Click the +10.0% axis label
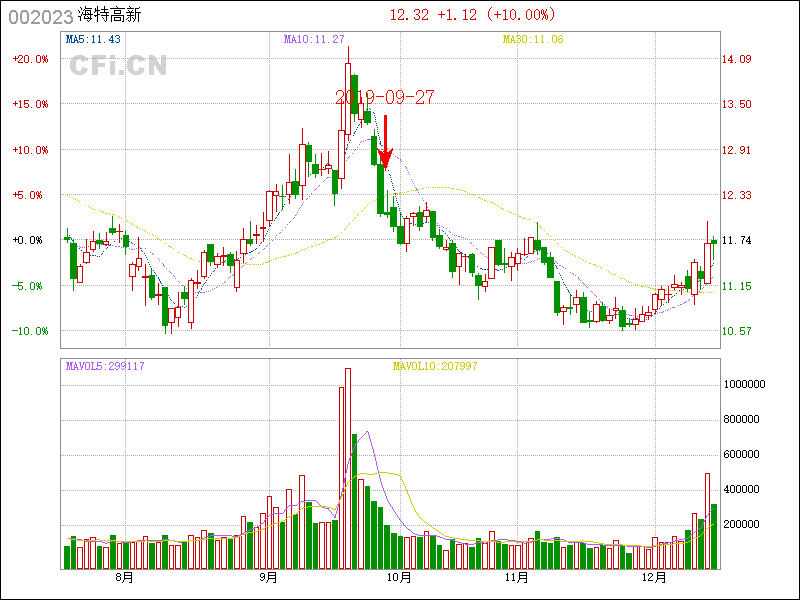800x600 pixels. pos(30,150)
